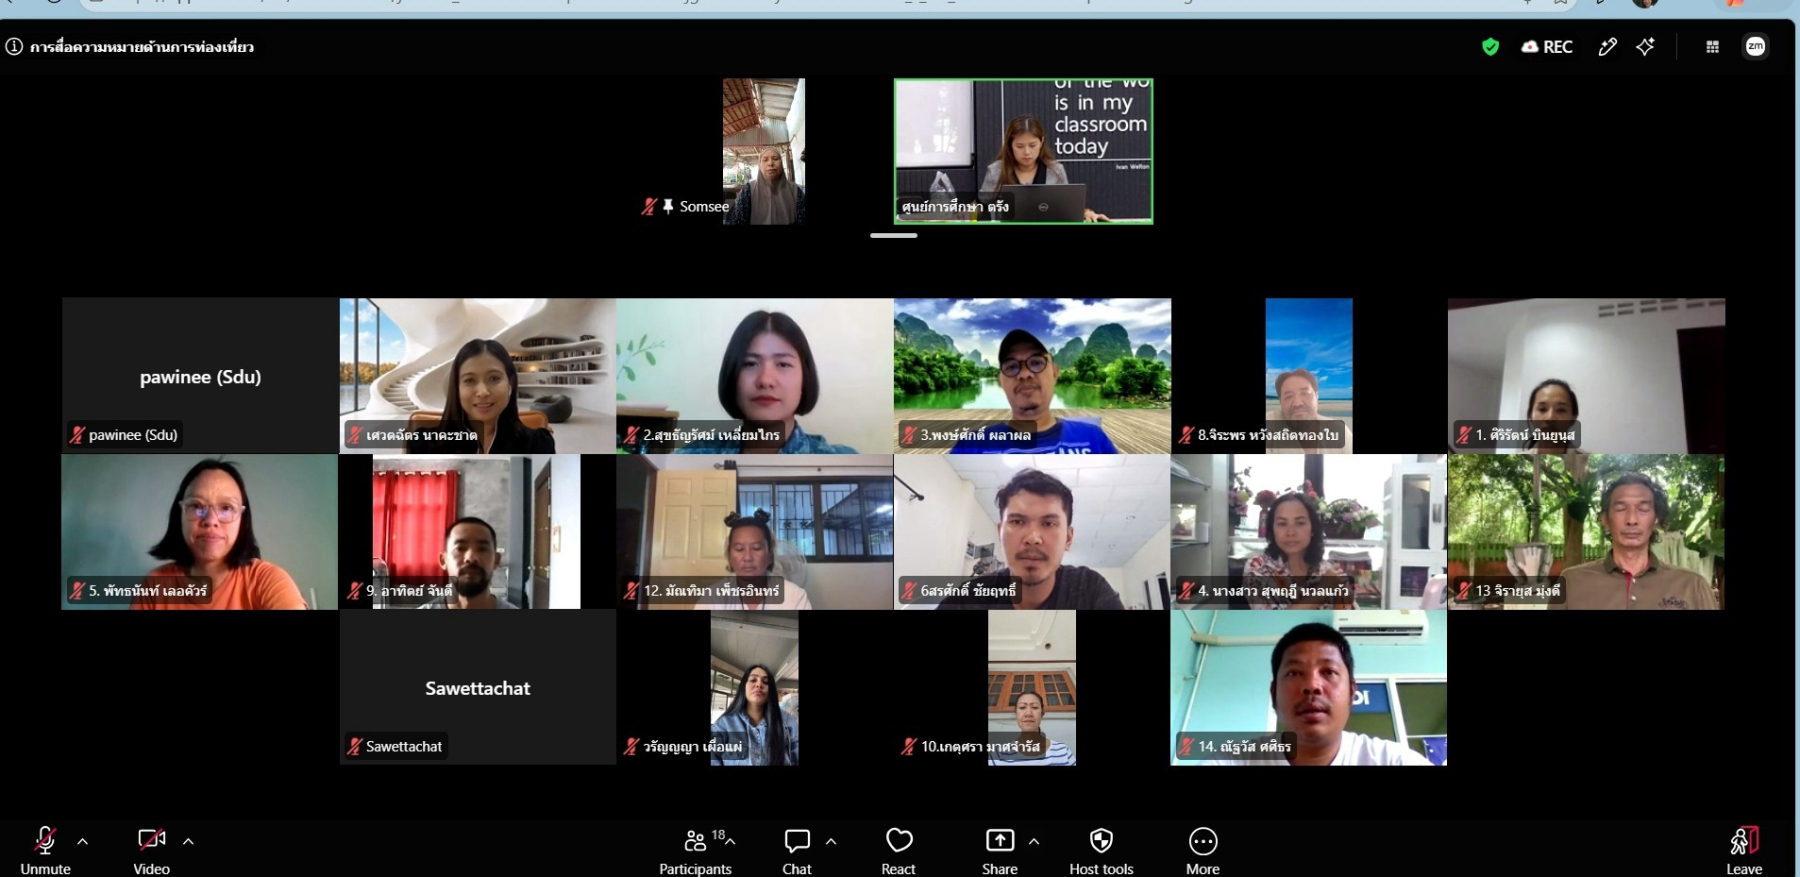
Task: Select the pawinee (Sdu) participant tile
Action: pos(200,376)
